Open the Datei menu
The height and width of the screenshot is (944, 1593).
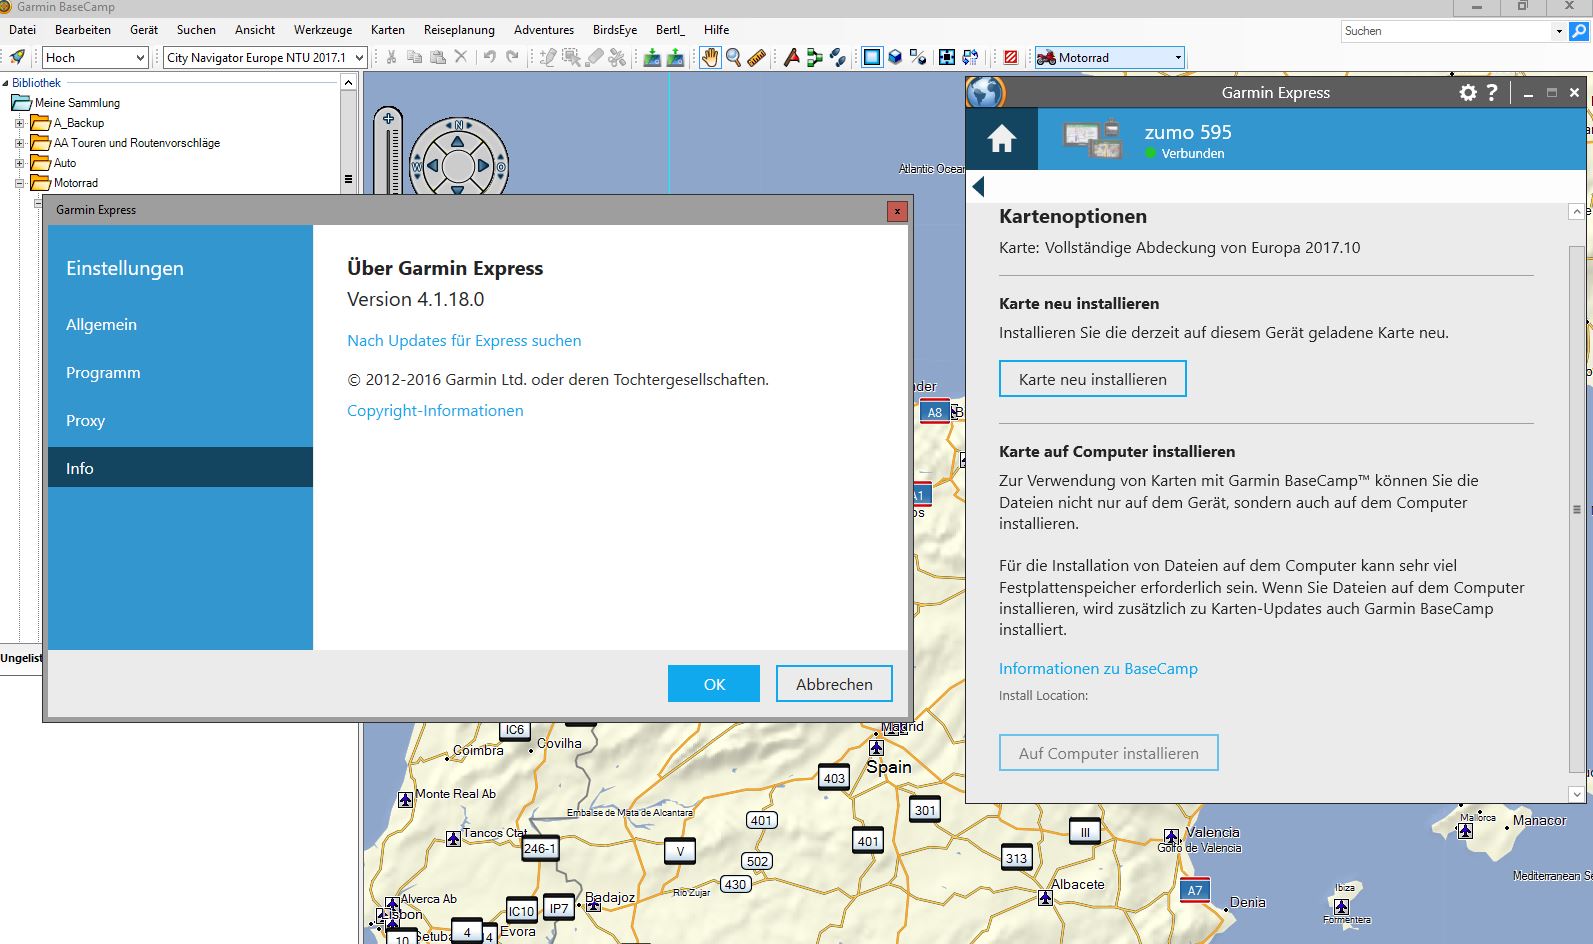(23, 30)
